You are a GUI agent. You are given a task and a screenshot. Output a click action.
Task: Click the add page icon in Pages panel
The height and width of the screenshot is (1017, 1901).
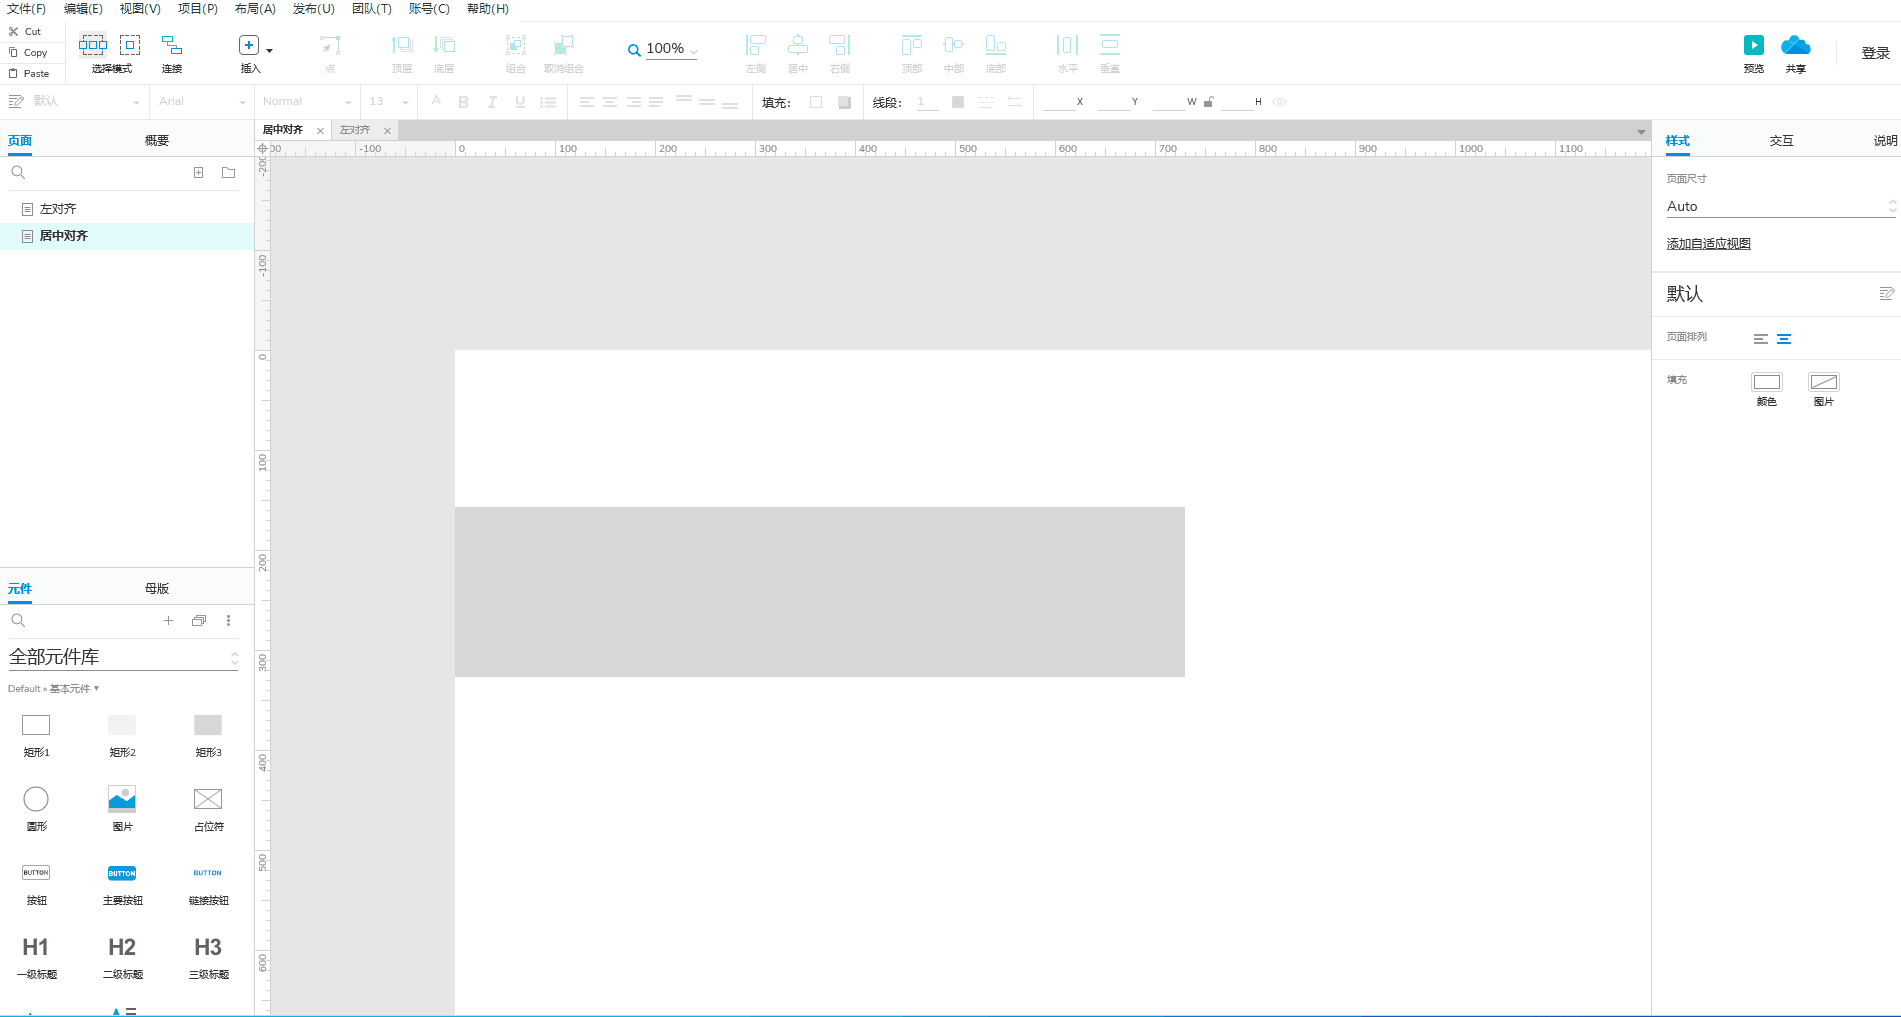[198, 173]
